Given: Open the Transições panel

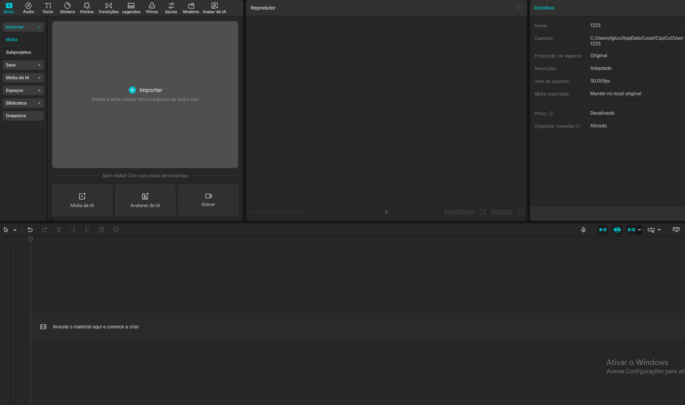Looking at the screenshot, I should click(x=108, y=8).
